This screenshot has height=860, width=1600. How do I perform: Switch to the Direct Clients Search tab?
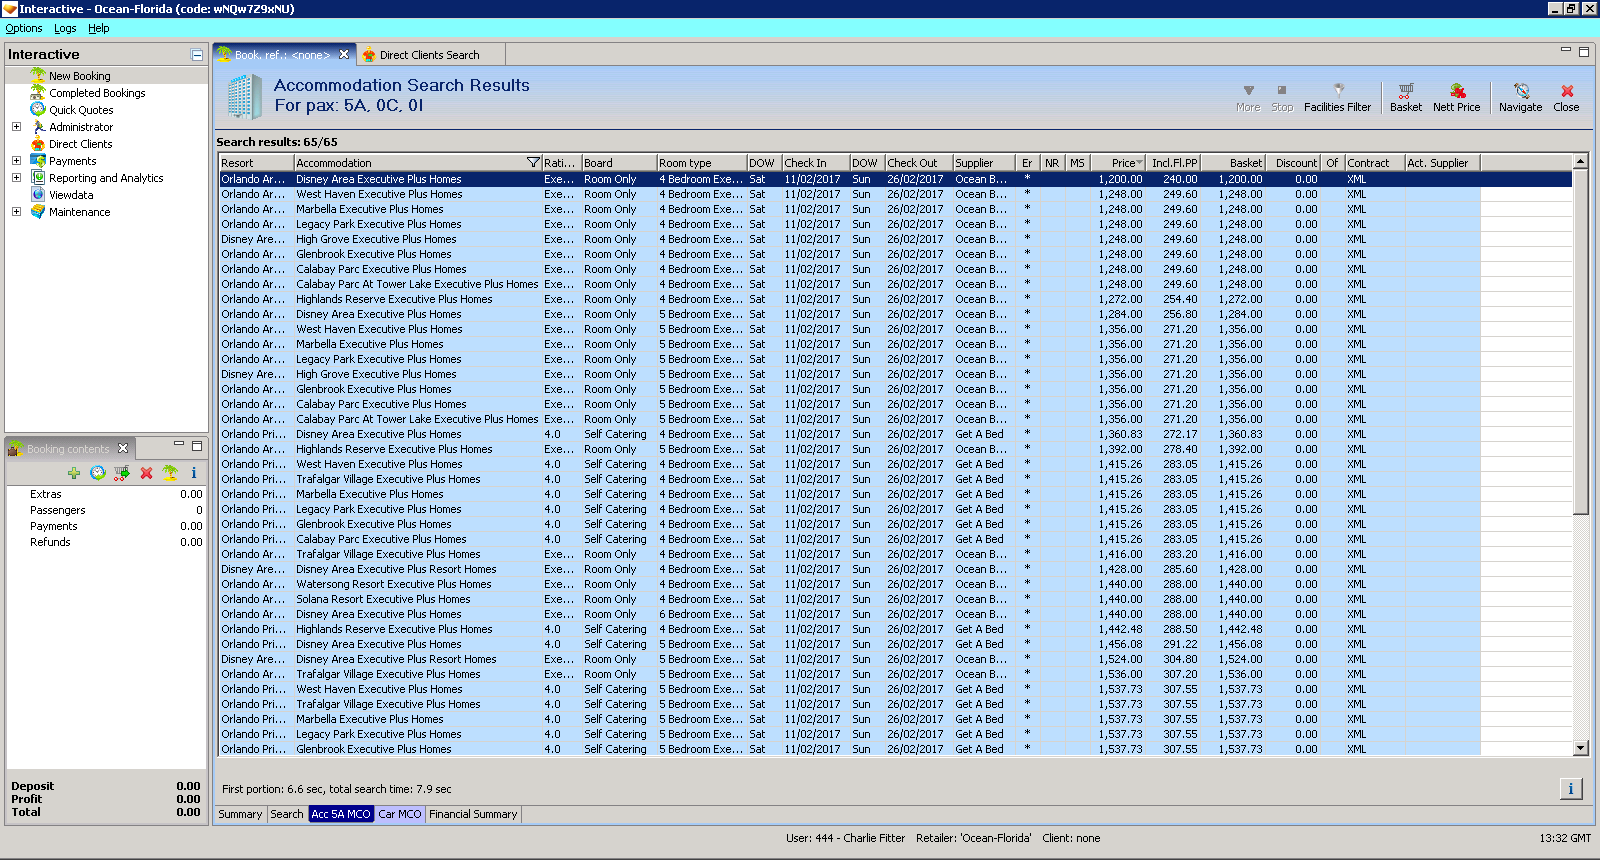coord(428,55)
